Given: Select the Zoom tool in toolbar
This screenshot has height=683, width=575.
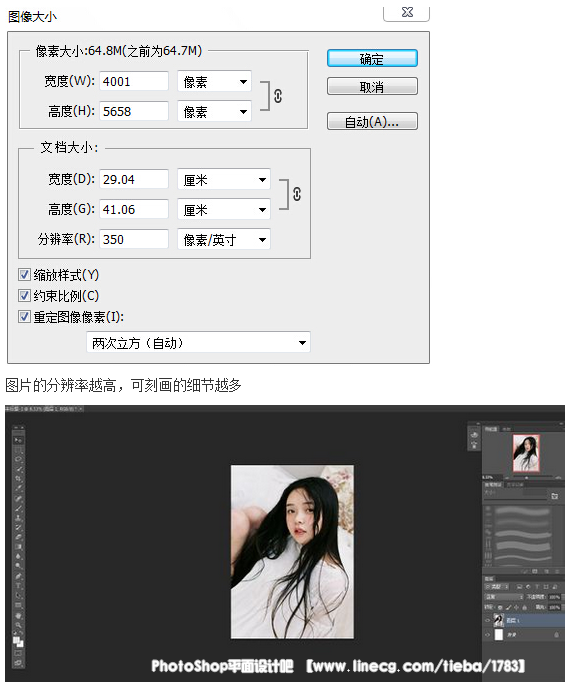Looking at the screenshot, I should tap(18, 625).
